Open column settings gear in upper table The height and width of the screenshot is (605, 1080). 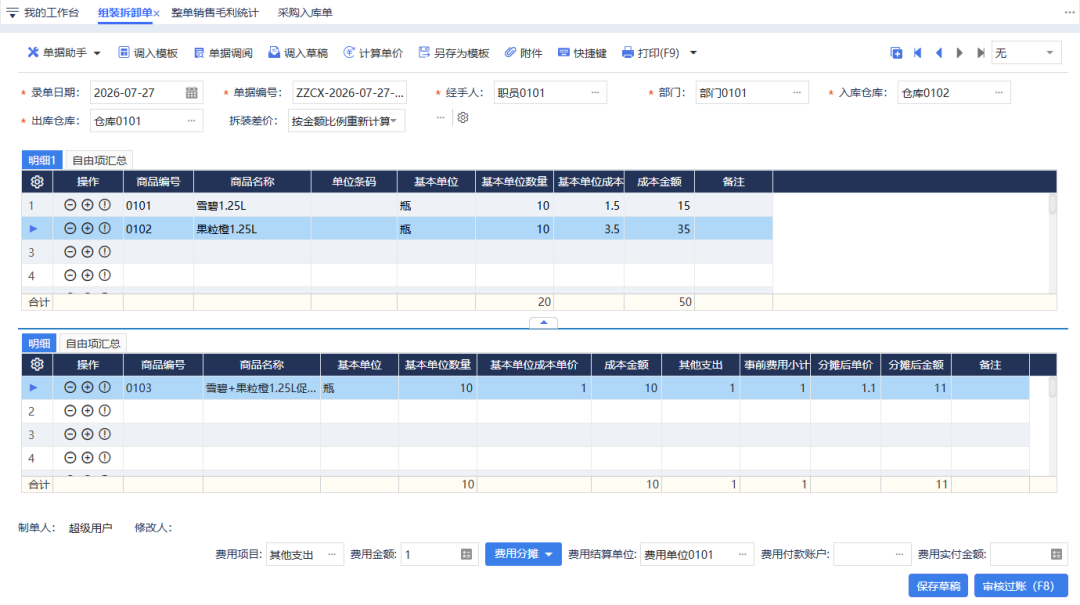pos(37,181)
